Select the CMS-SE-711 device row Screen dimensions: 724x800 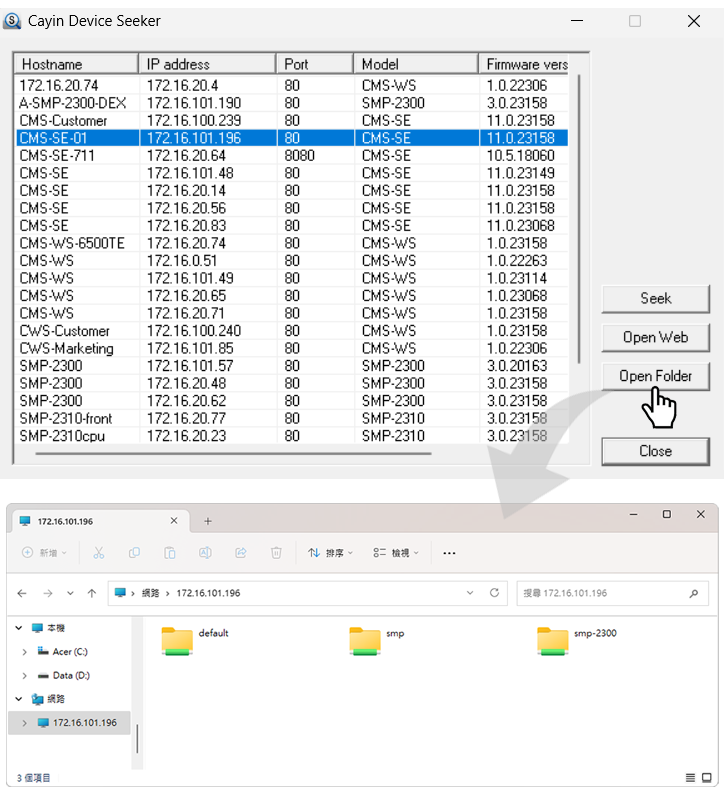(x=291, y=156)
